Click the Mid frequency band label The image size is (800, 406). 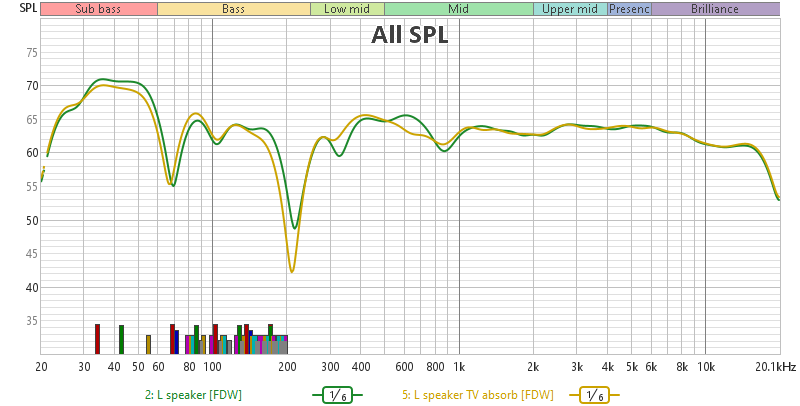click(459, 9)
